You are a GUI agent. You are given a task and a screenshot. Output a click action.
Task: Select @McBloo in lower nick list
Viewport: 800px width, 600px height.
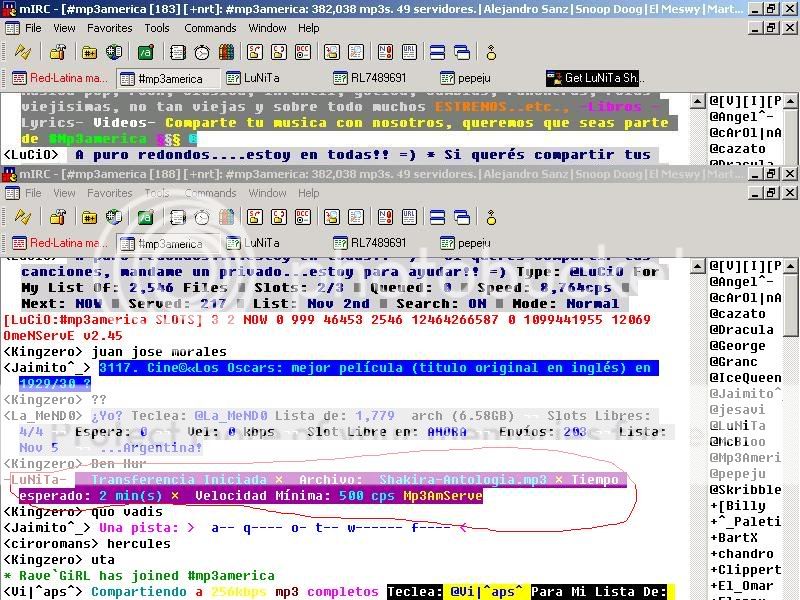(x=738, y=441)
